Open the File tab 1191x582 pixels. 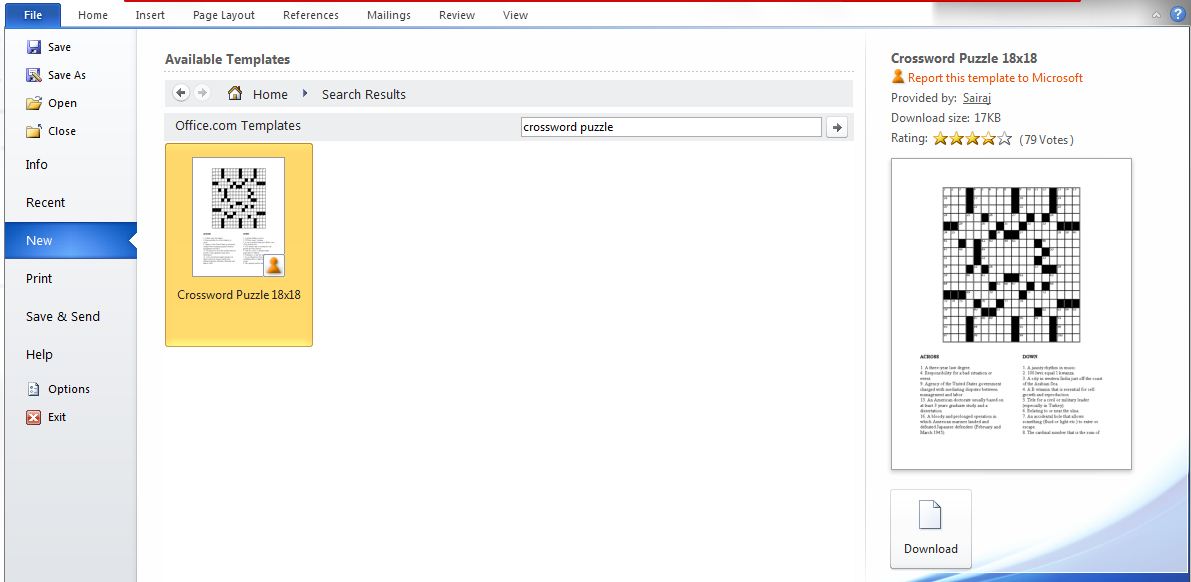click(x=33, y=14)
